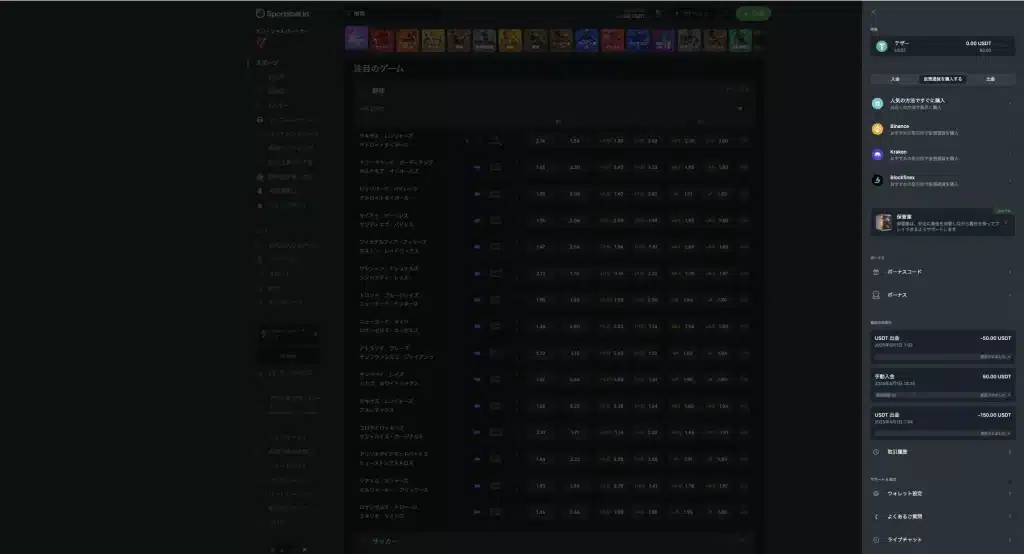Click the ライブチャット icon
The image size is (1024, 554).
click(x=876, y=540)
